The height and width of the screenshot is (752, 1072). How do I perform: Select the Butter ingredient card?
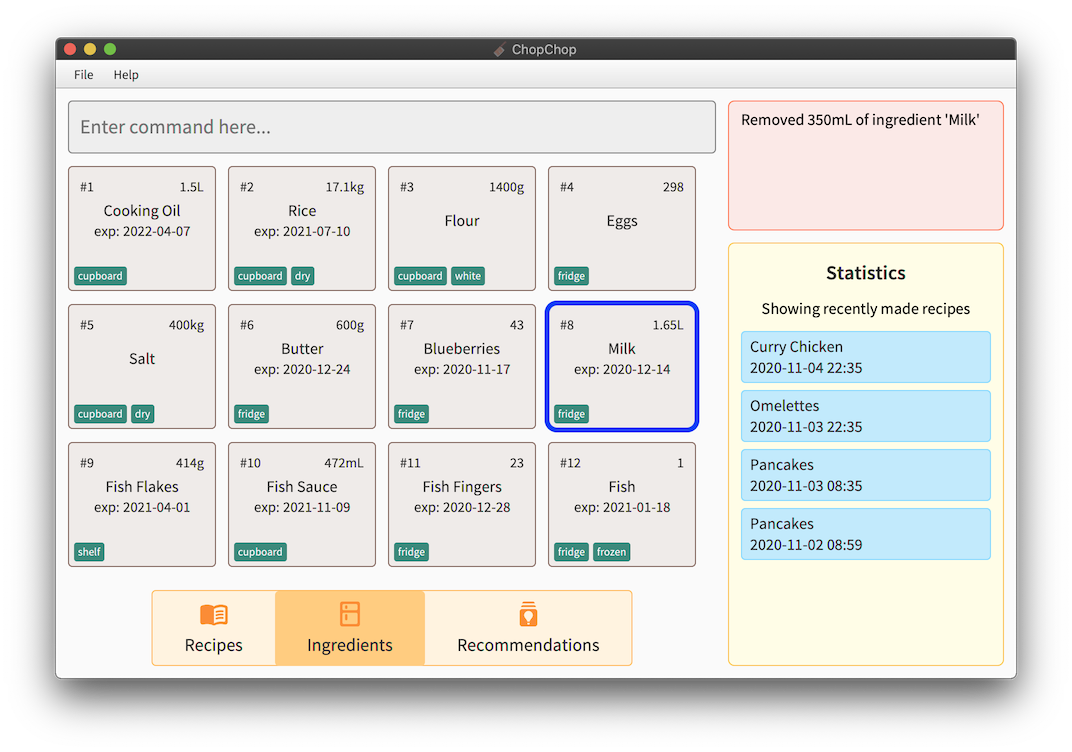pos(302,366)
